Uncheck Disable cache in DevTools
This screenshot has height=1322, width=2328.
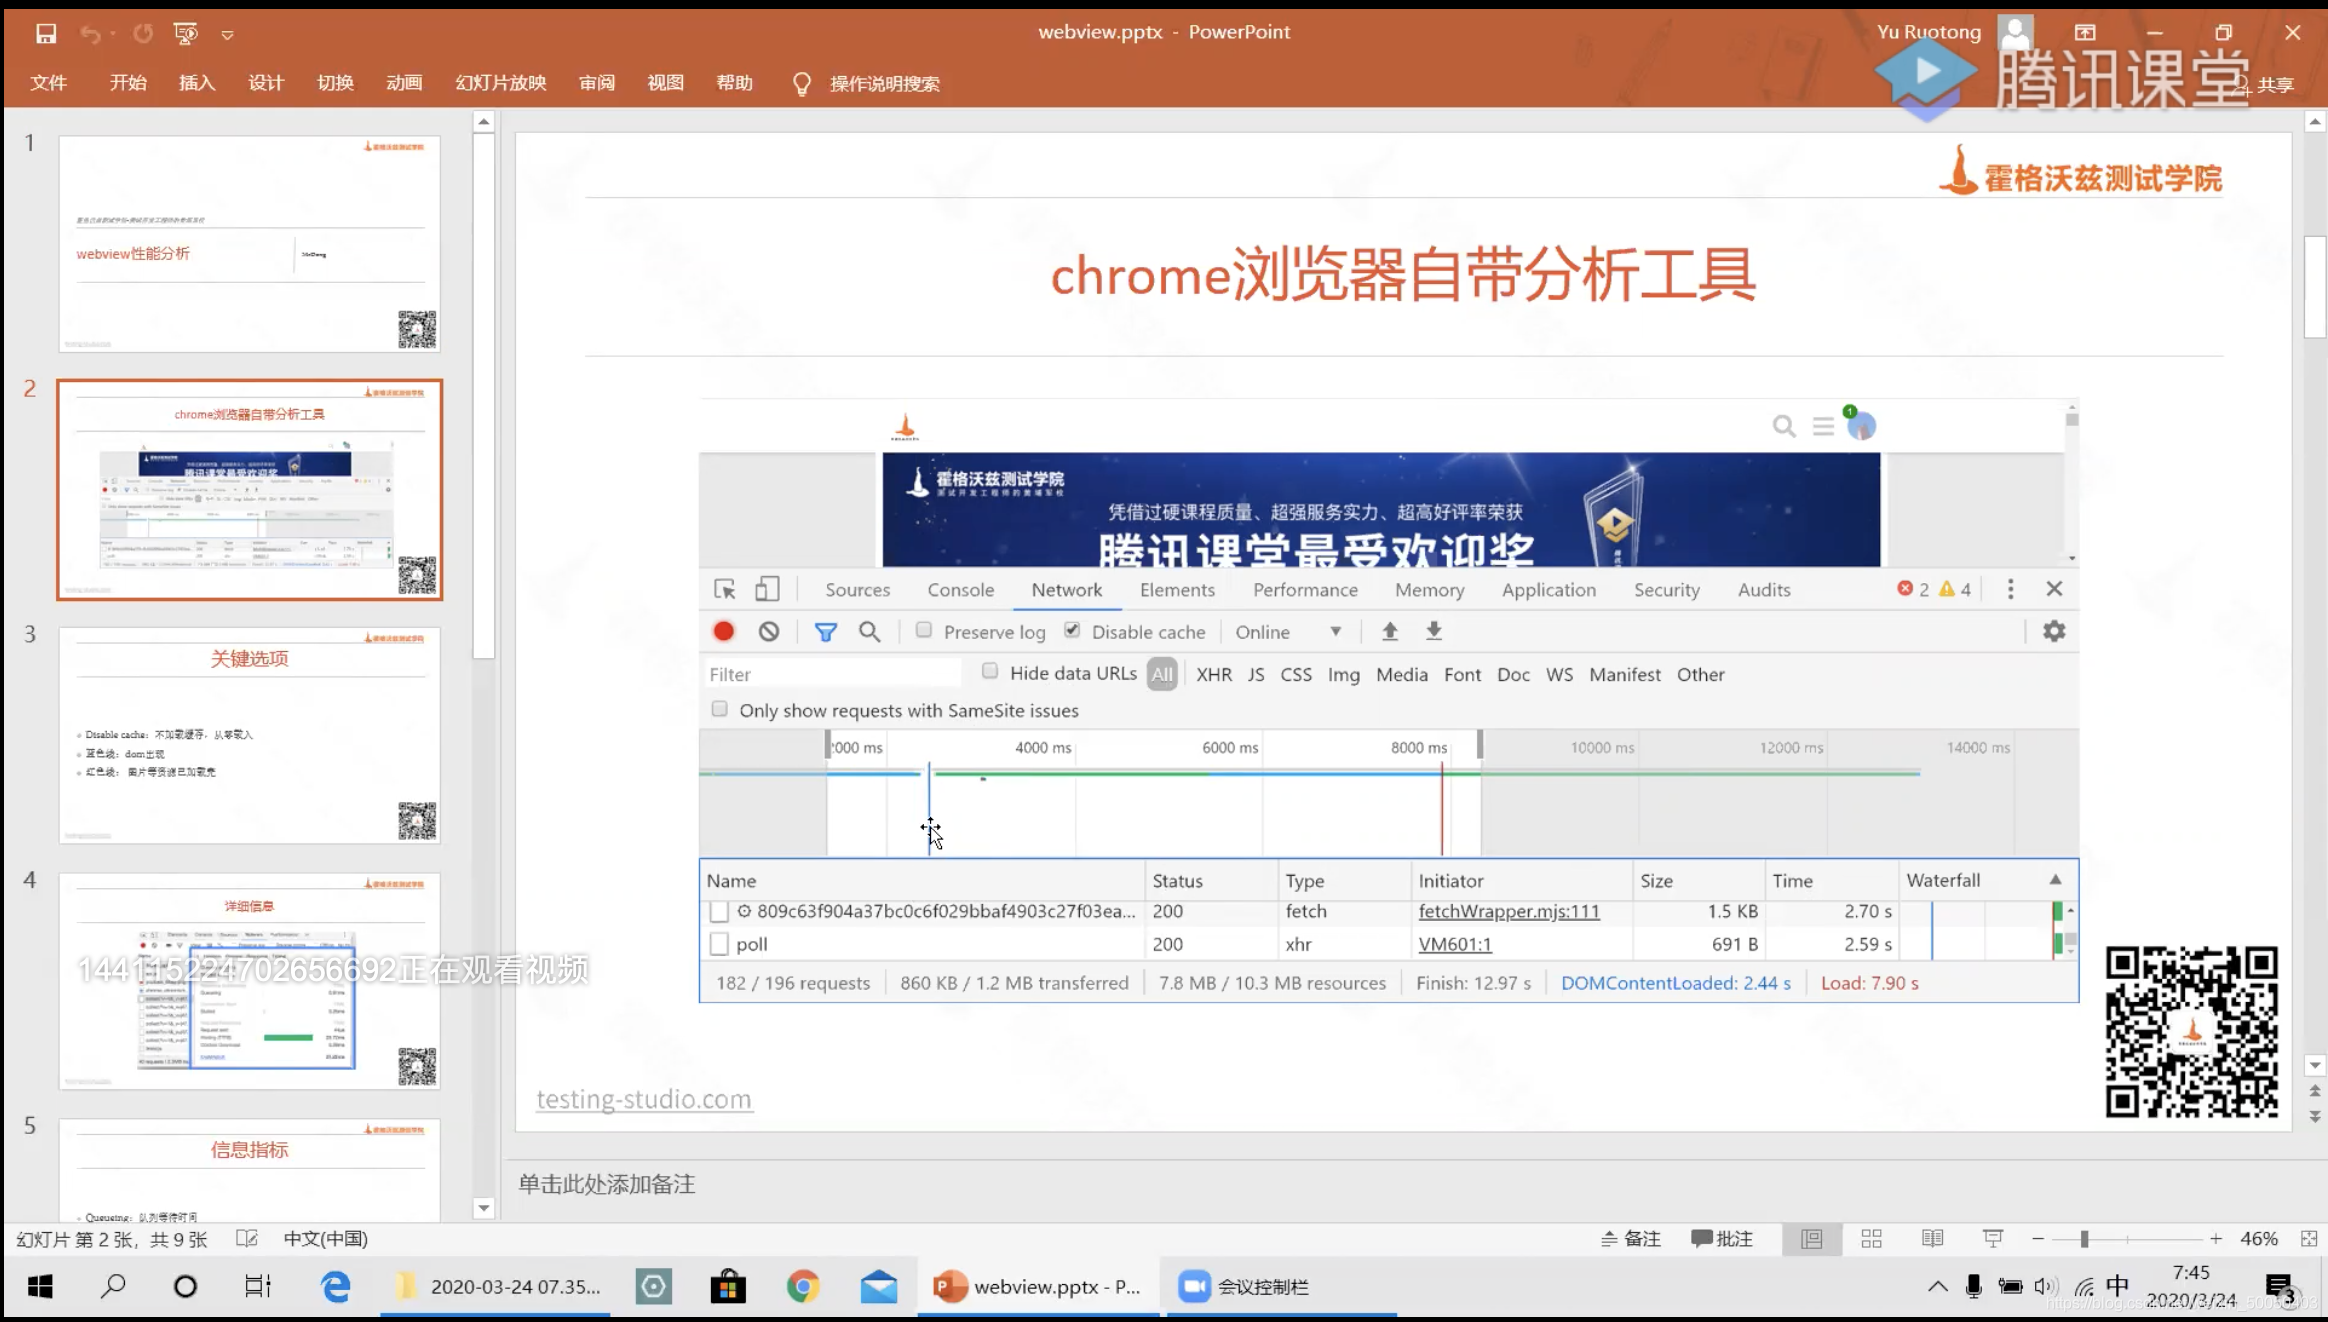point(1072,631)
